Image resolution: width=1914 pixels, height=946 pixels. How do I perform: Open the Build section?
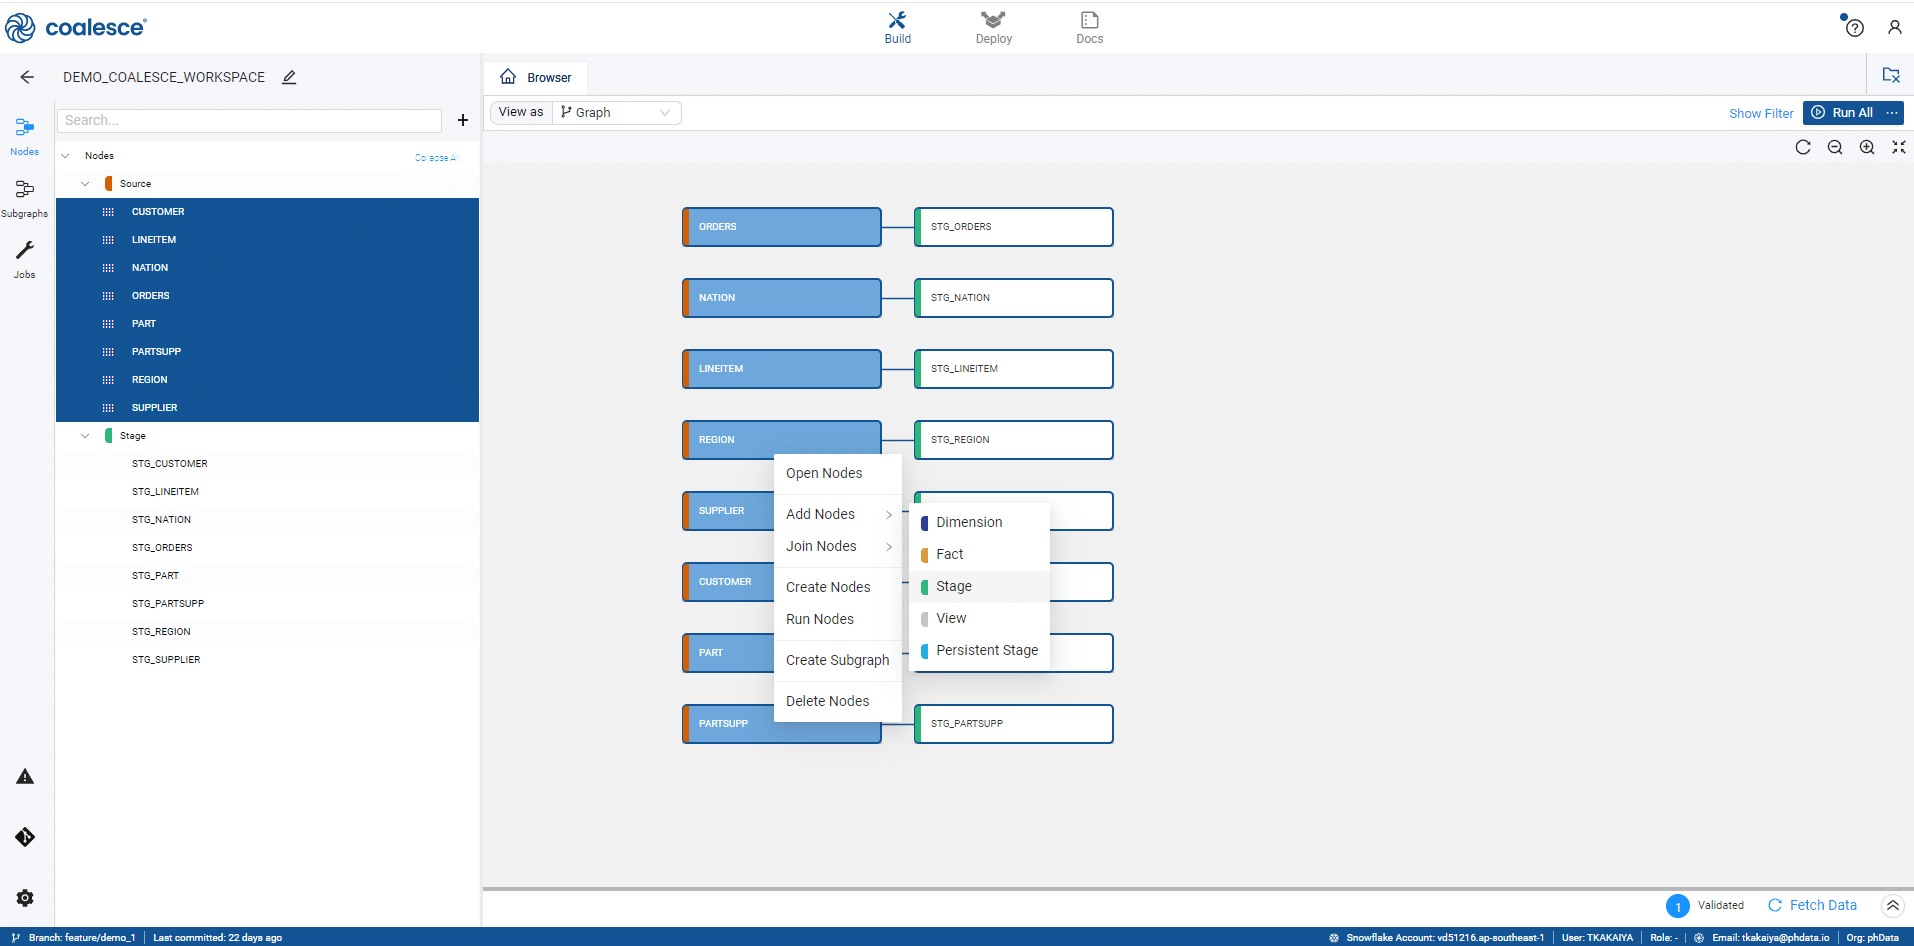[897, 28]
